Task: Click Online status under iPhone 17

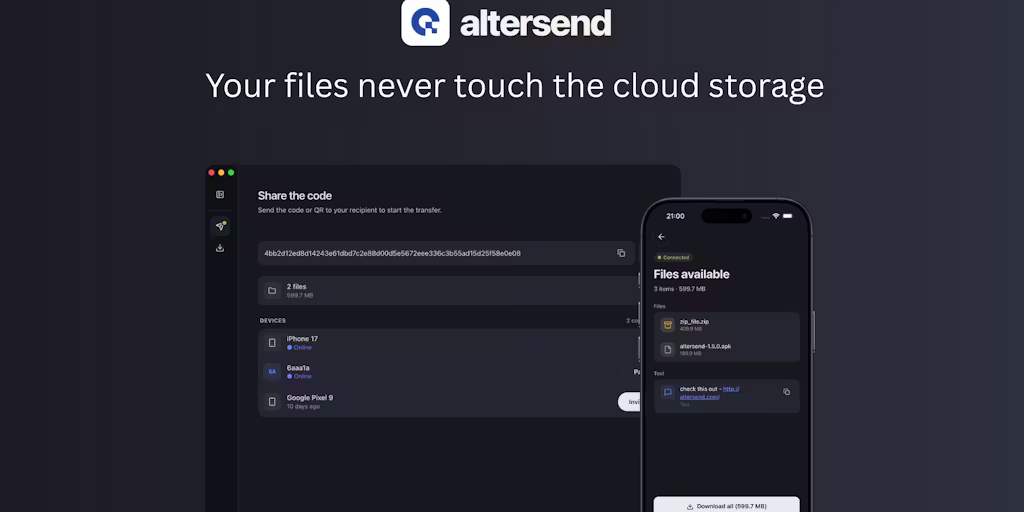Action: pyautogui.click(x=300, y=347)
